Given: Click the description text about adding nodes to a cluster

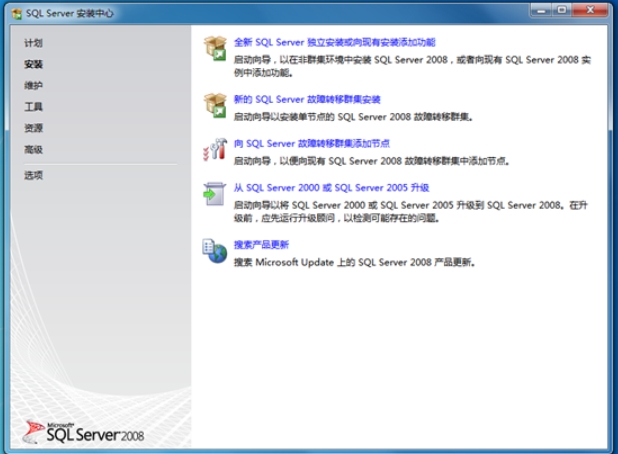Looking at the screenshot, I should pyautogui.click(x=372, y=161).
